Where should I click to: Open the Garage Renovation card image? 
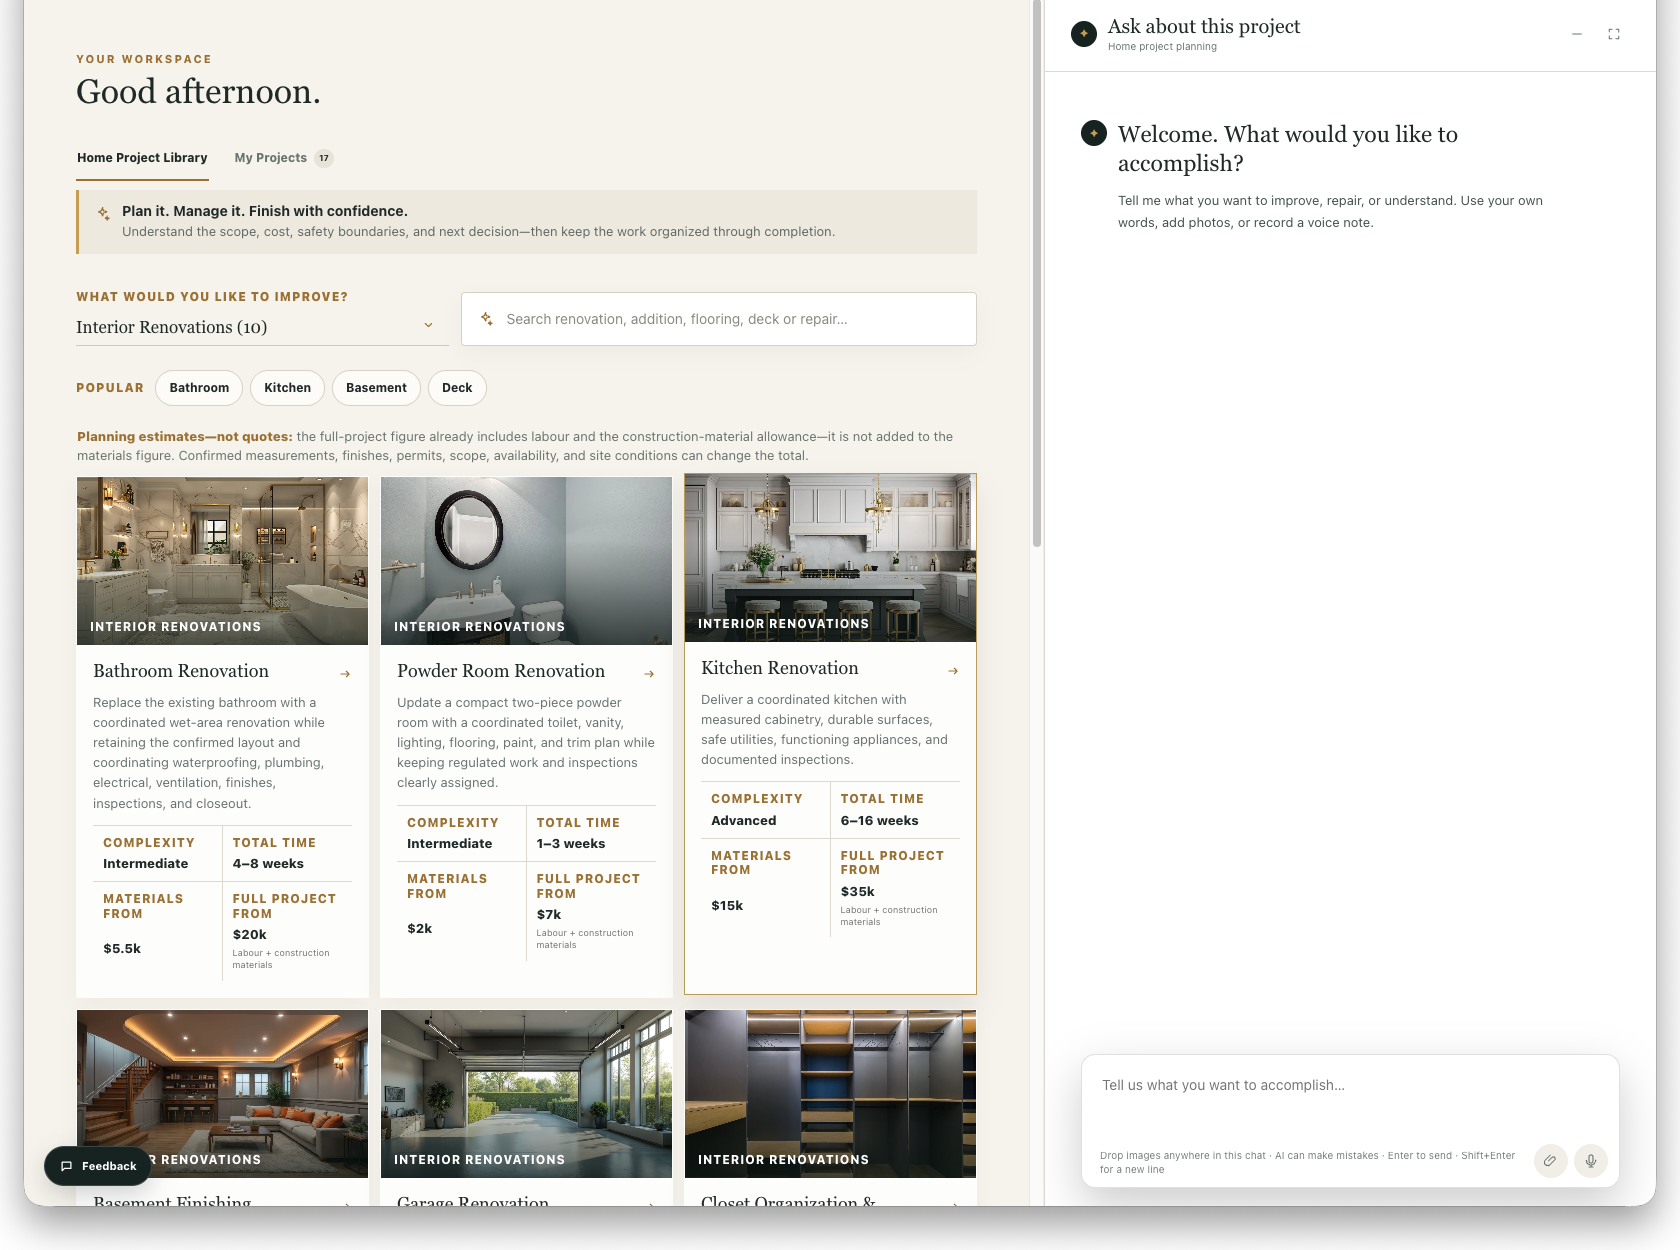point(526,1094)
